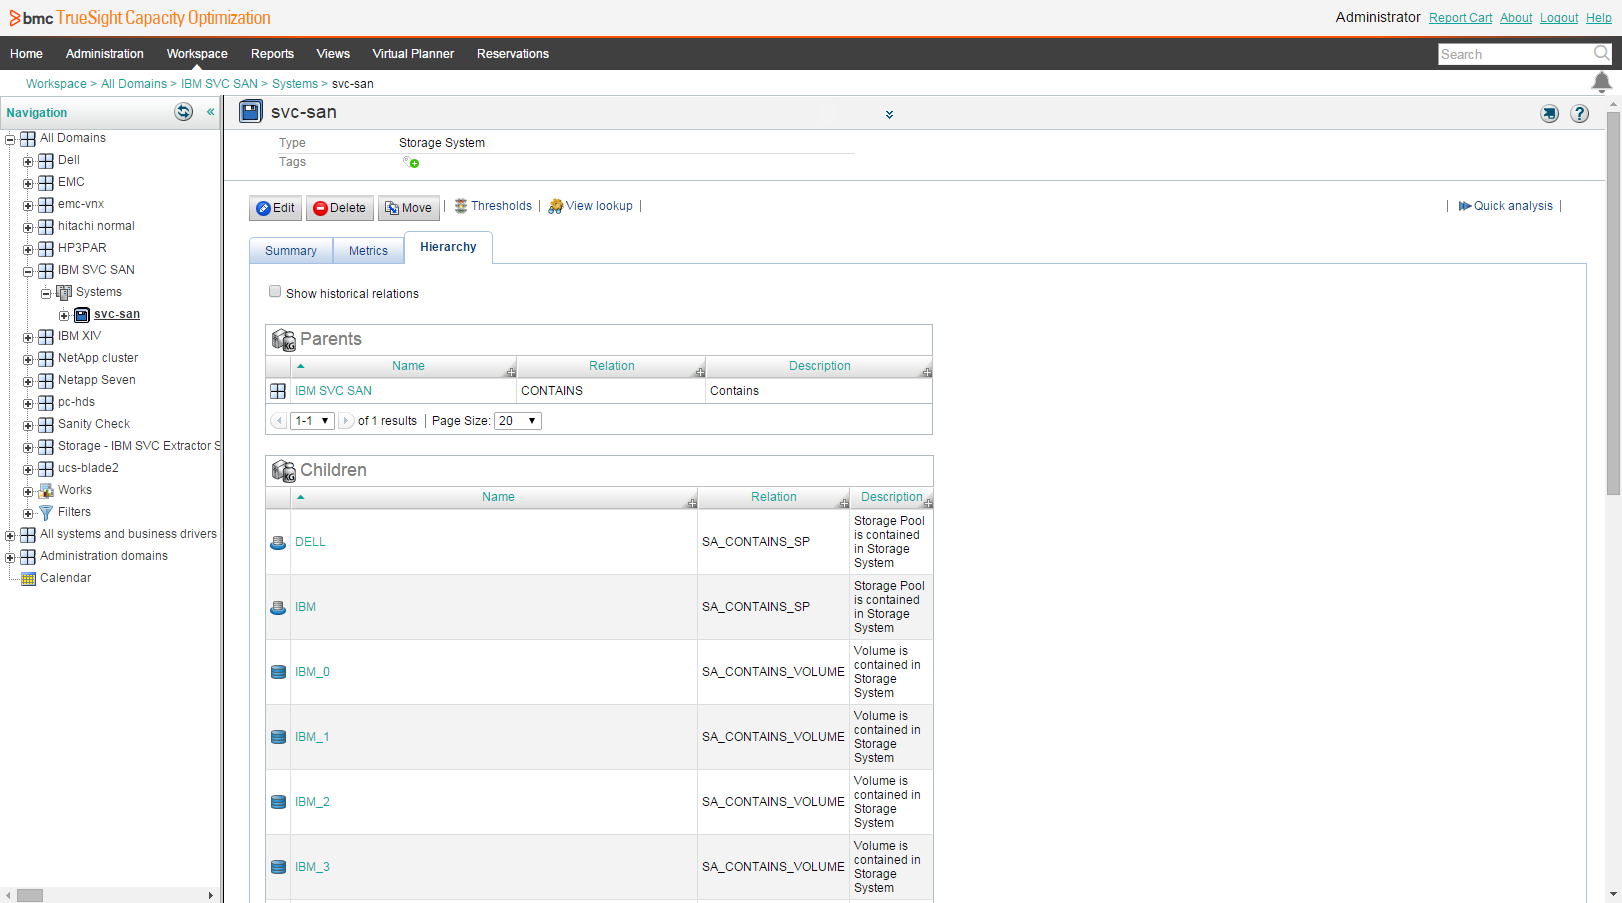Image resolution: width=1622 pixels, height=903 pixels.
Task: Click the Delete button
Action: [x=340, y=208]
